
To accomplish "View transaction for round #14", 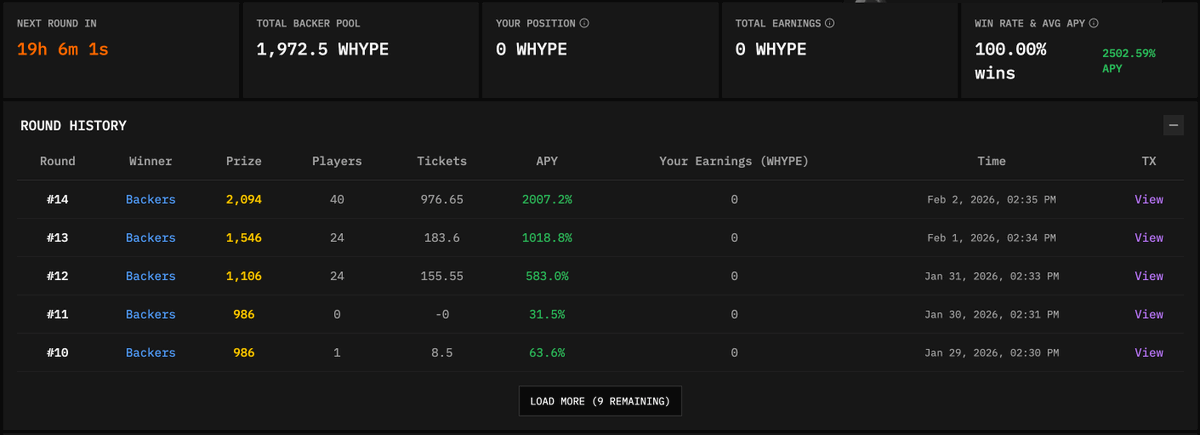I will (1149, 199).
